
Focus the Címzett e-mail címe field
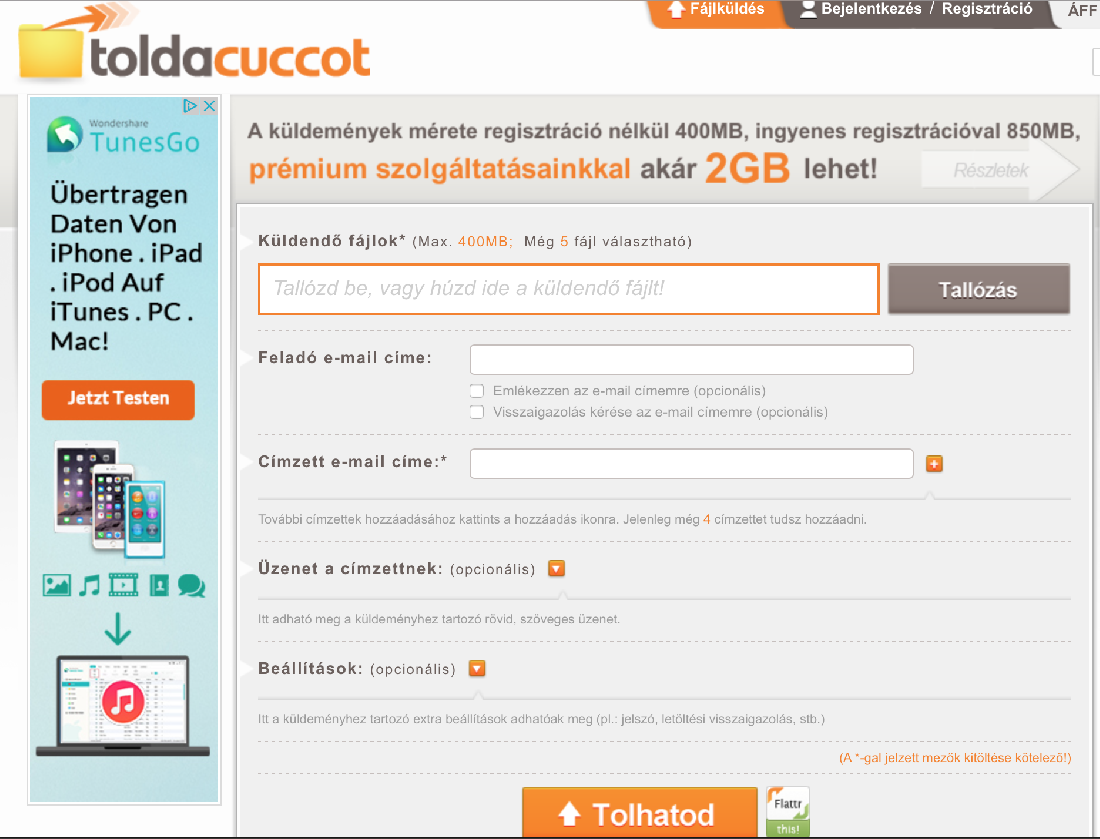click(x=692, y=464)
